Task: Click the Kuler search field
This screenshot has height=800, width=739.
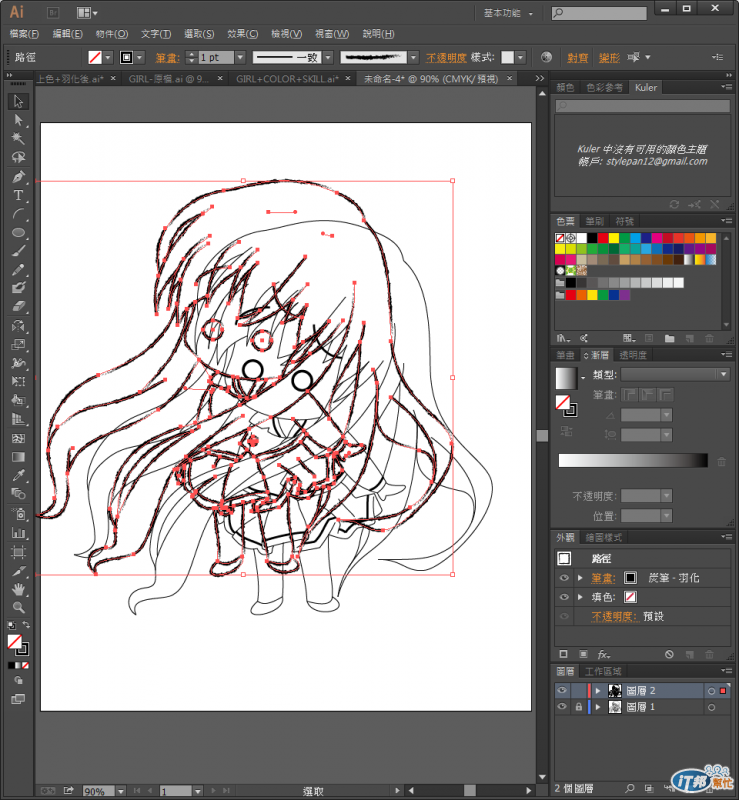Action: tap(643, 106)
